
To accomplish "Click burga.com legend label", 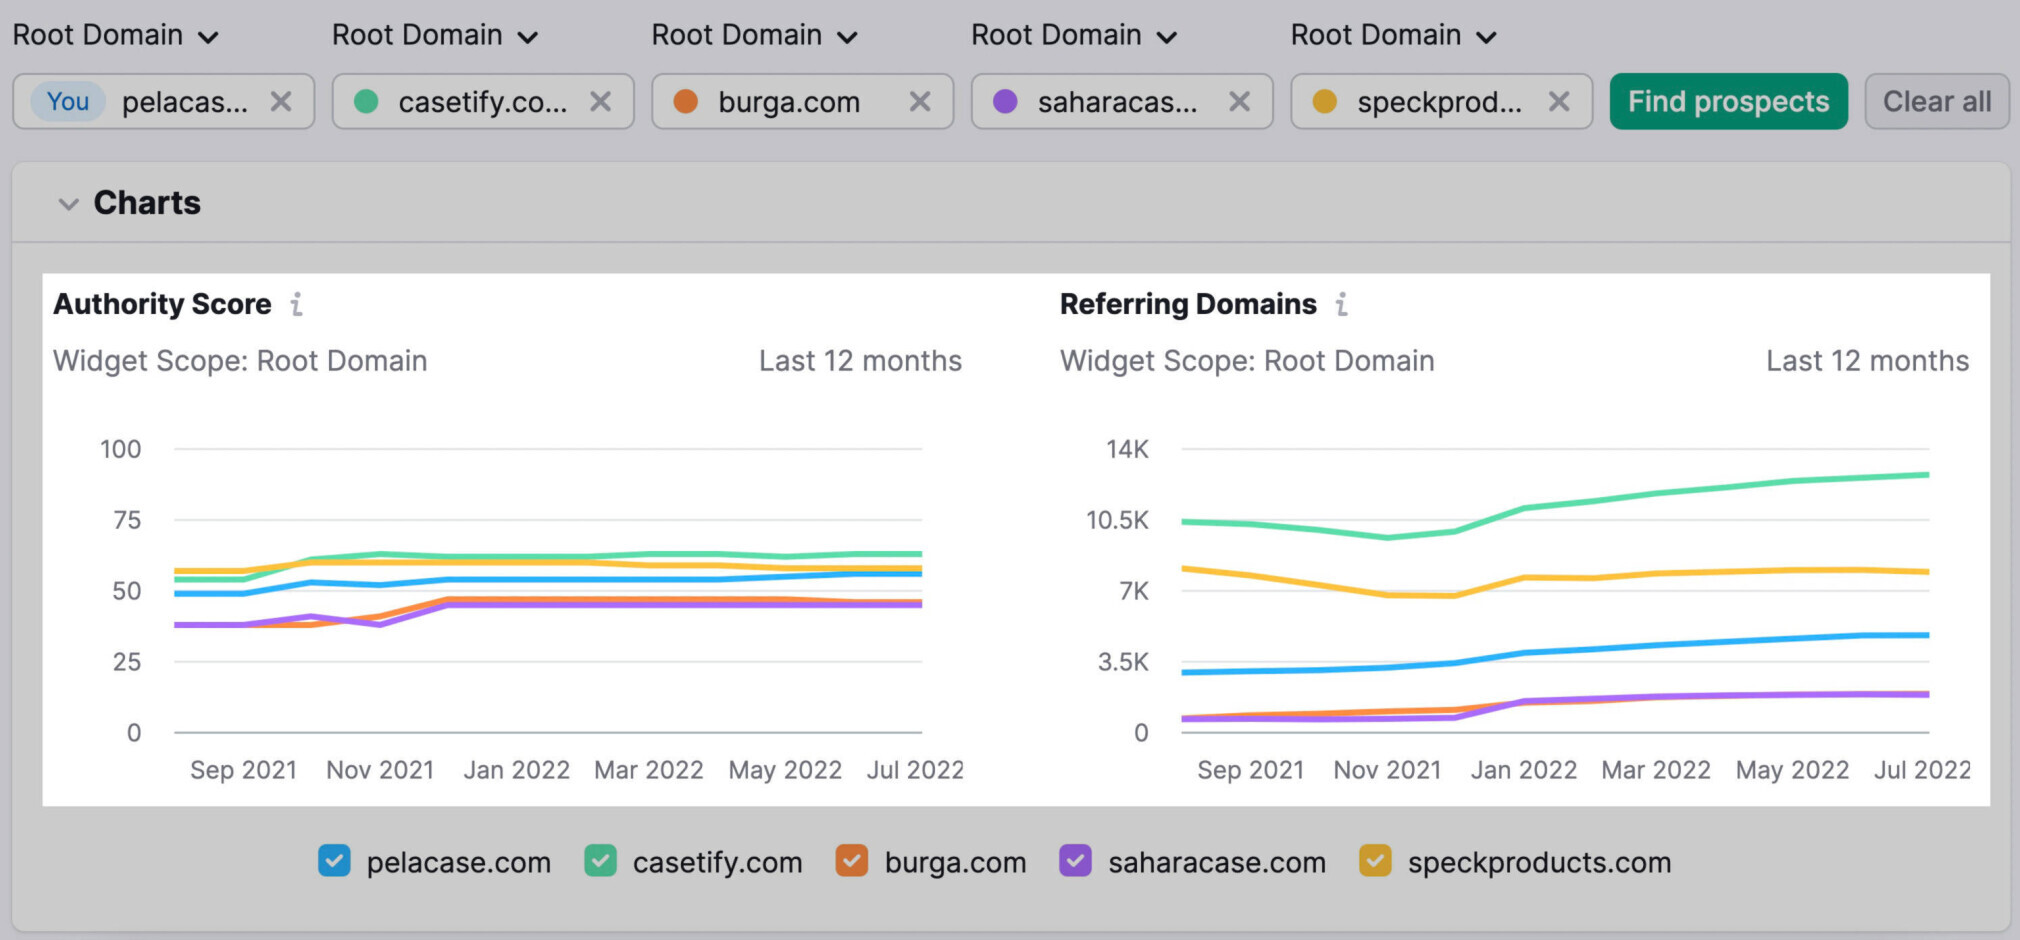I will click(955, 862).
